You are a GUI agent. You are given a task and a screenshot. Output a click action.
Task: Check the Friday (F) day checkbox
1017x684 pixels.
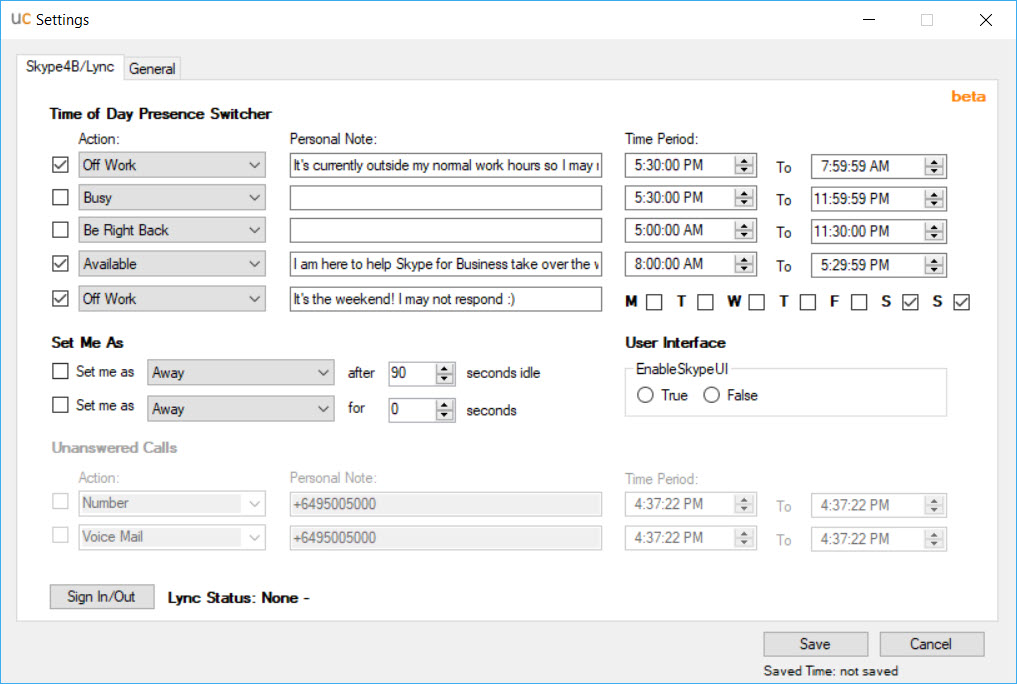coord(859,302)
